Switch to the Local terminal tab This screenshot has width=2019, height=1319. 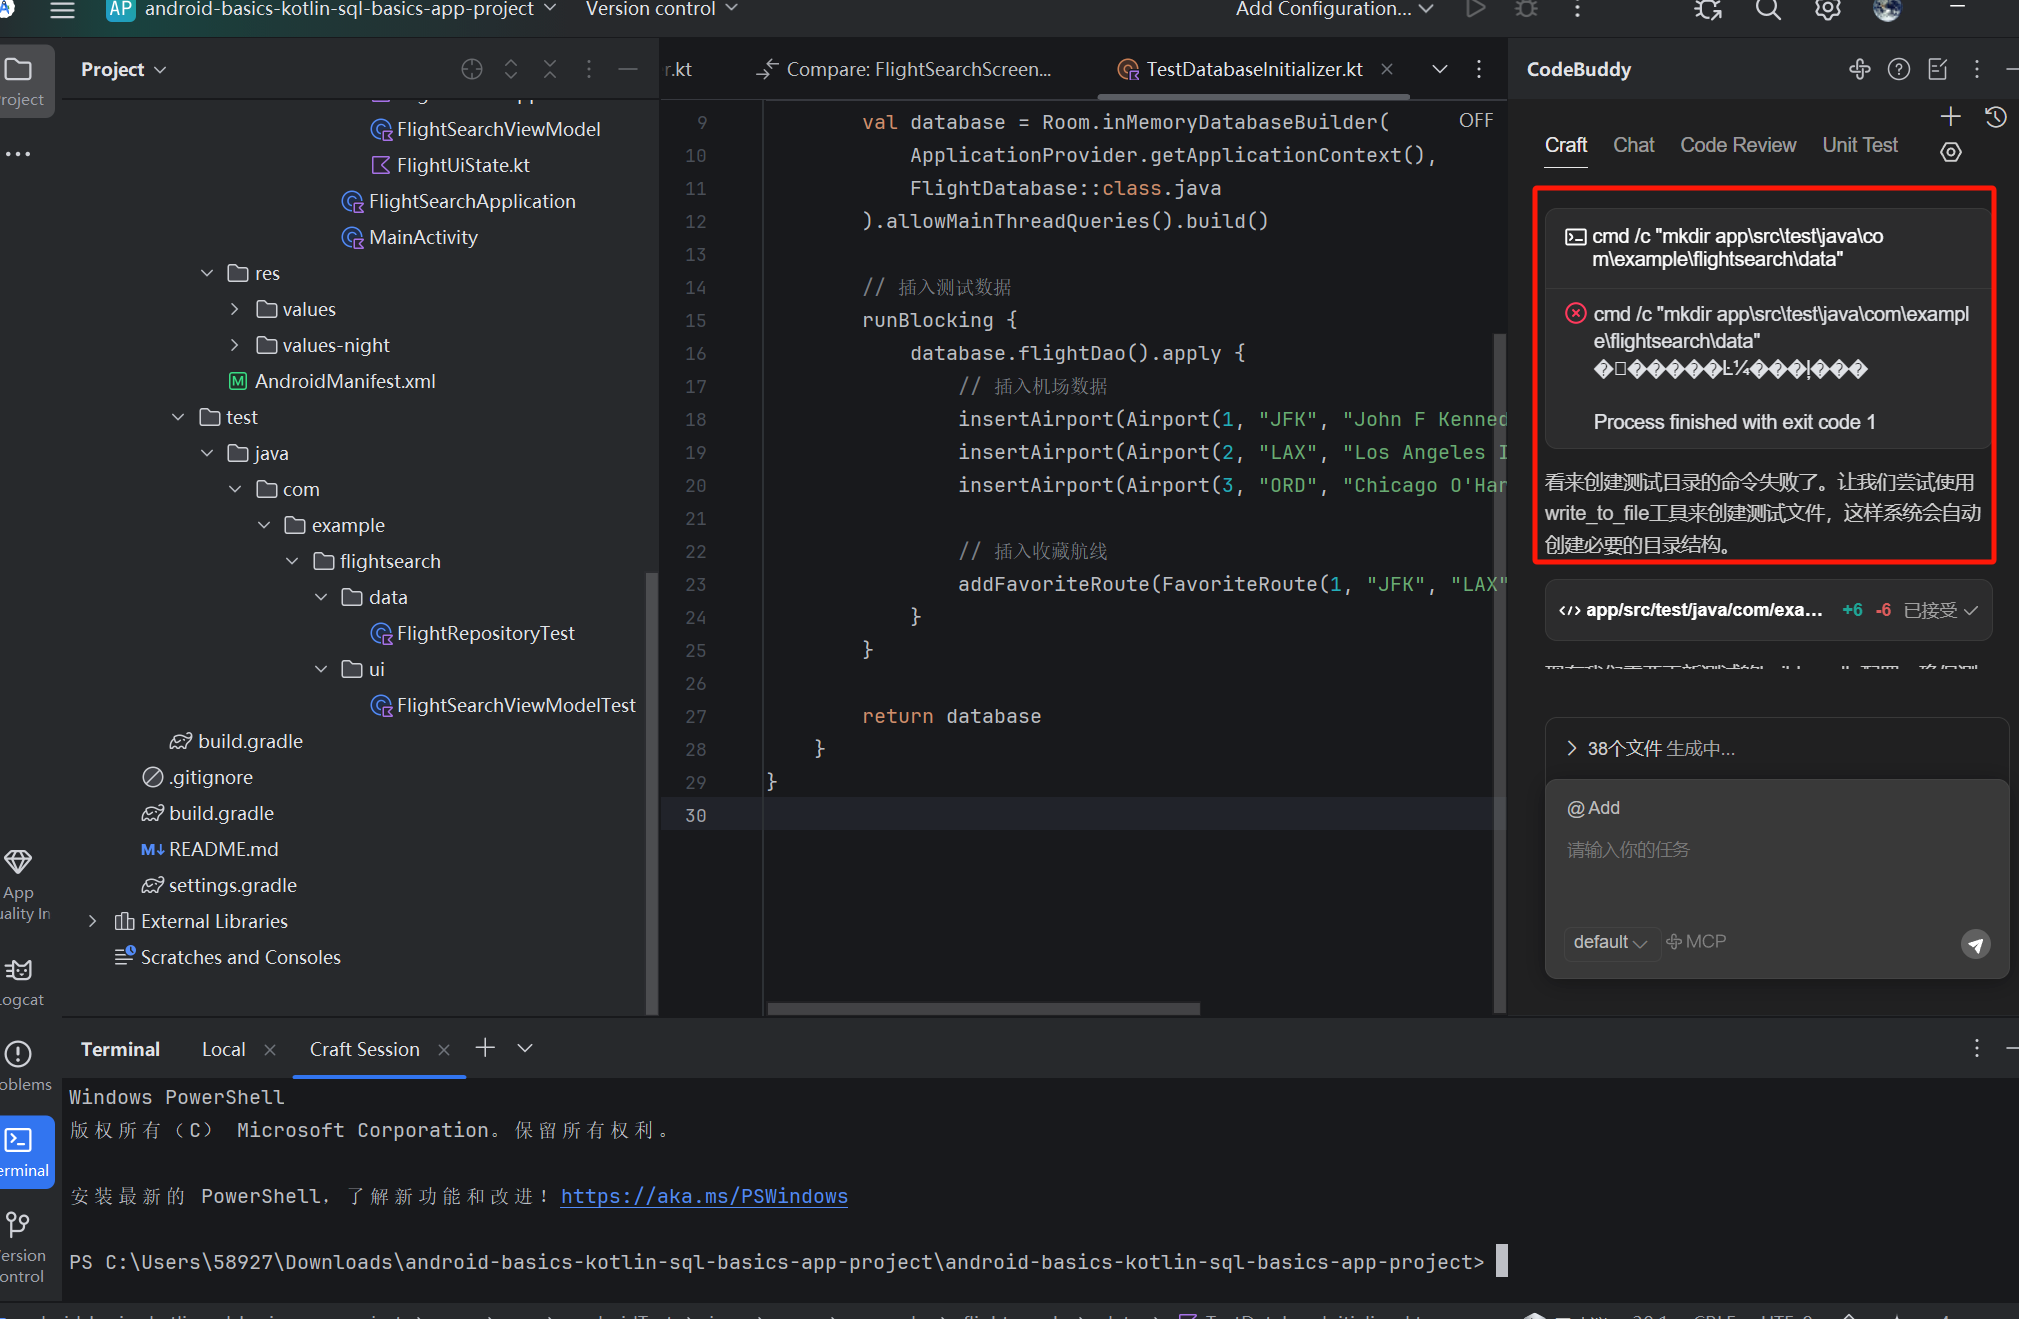coord(223,1049)
